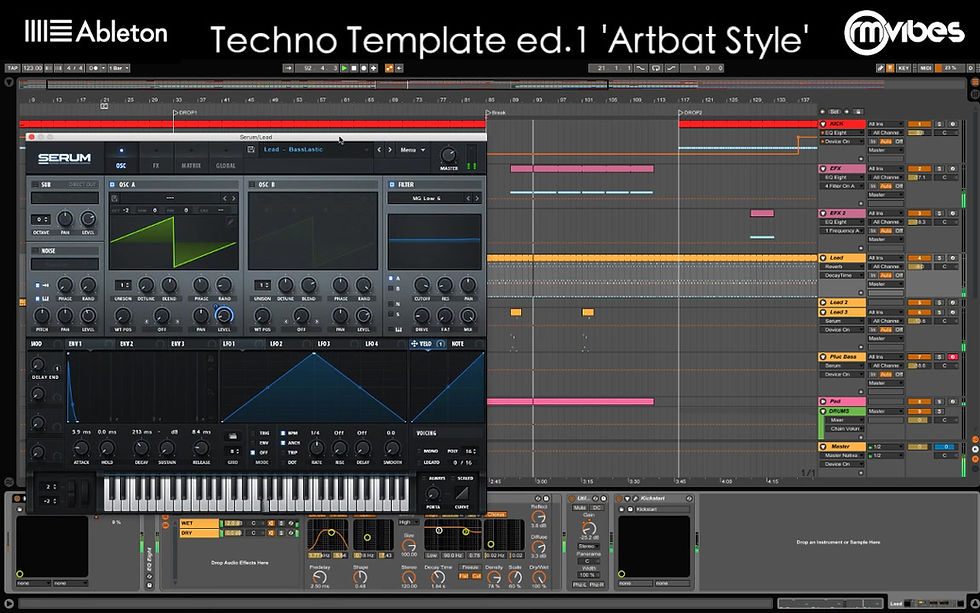Click the Next Locator arrow button
The height and width of the screenshot is (613, 980).
pos(847,112)
